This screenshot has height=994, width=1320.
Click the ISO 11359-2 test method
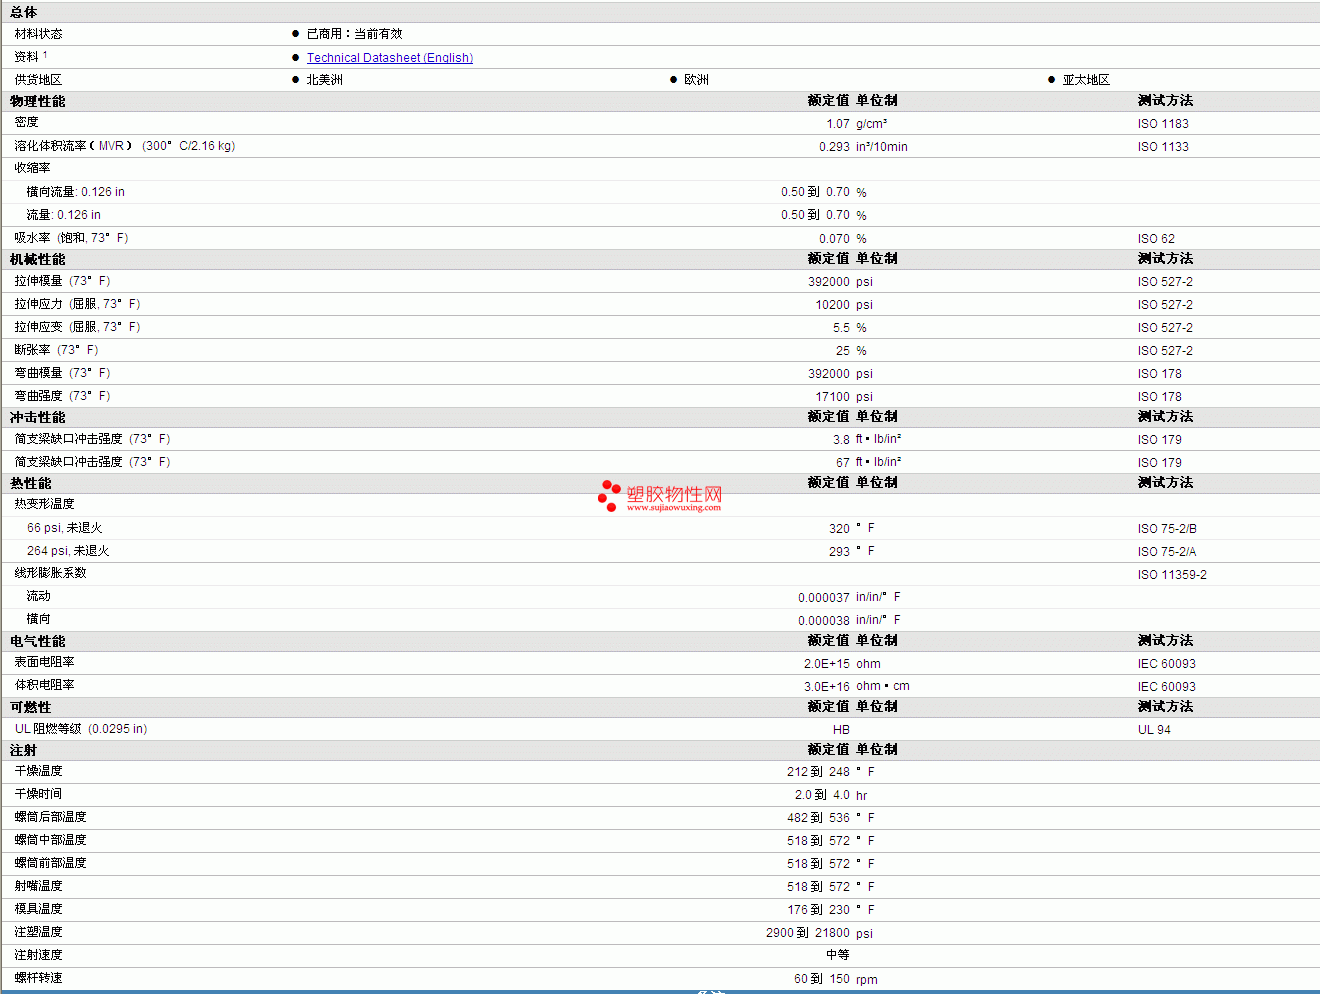(x=1172, y=575)
